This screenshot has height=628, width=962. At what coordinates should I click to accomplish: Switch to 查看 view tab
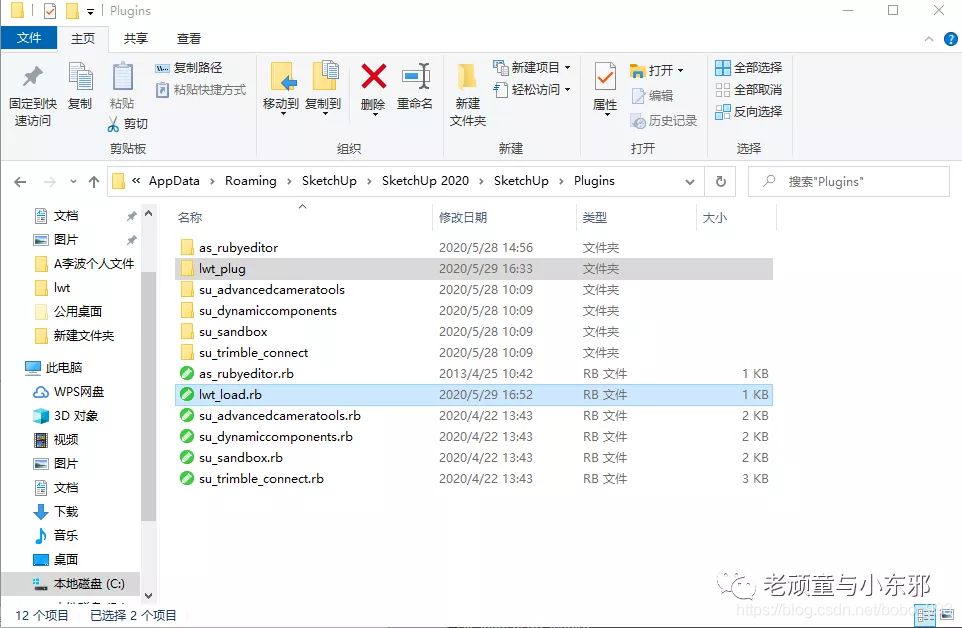point(188,39)
